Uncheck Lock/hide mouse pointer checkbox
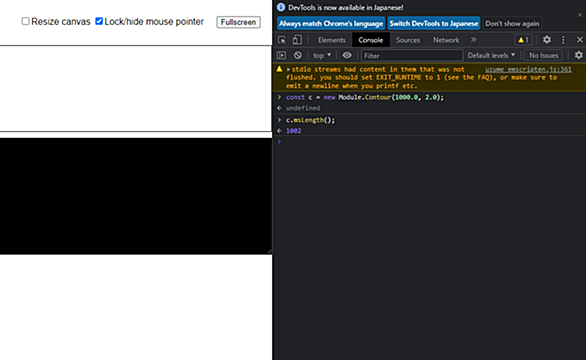586x360 pixels. tap(99, 21)
